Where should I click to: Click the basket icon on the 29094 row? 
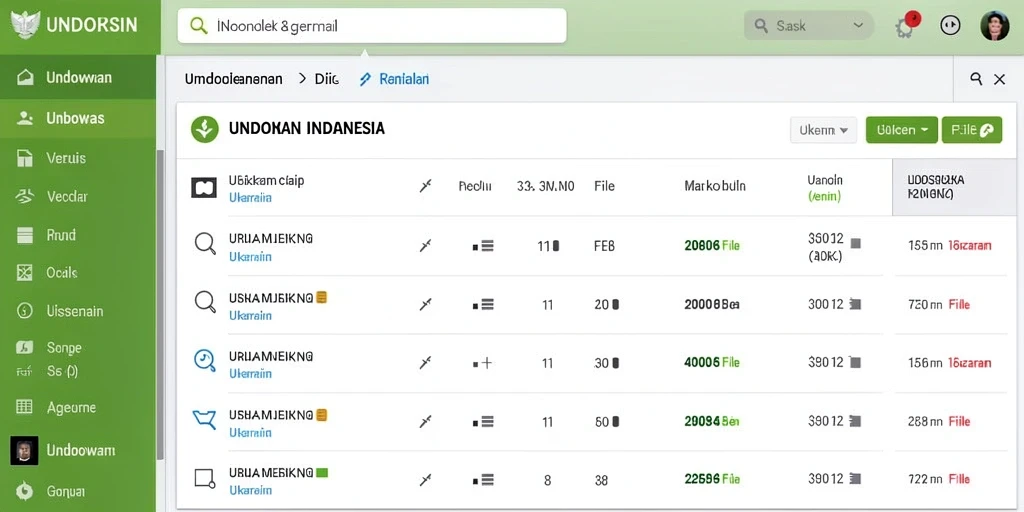tap(204, 419)
